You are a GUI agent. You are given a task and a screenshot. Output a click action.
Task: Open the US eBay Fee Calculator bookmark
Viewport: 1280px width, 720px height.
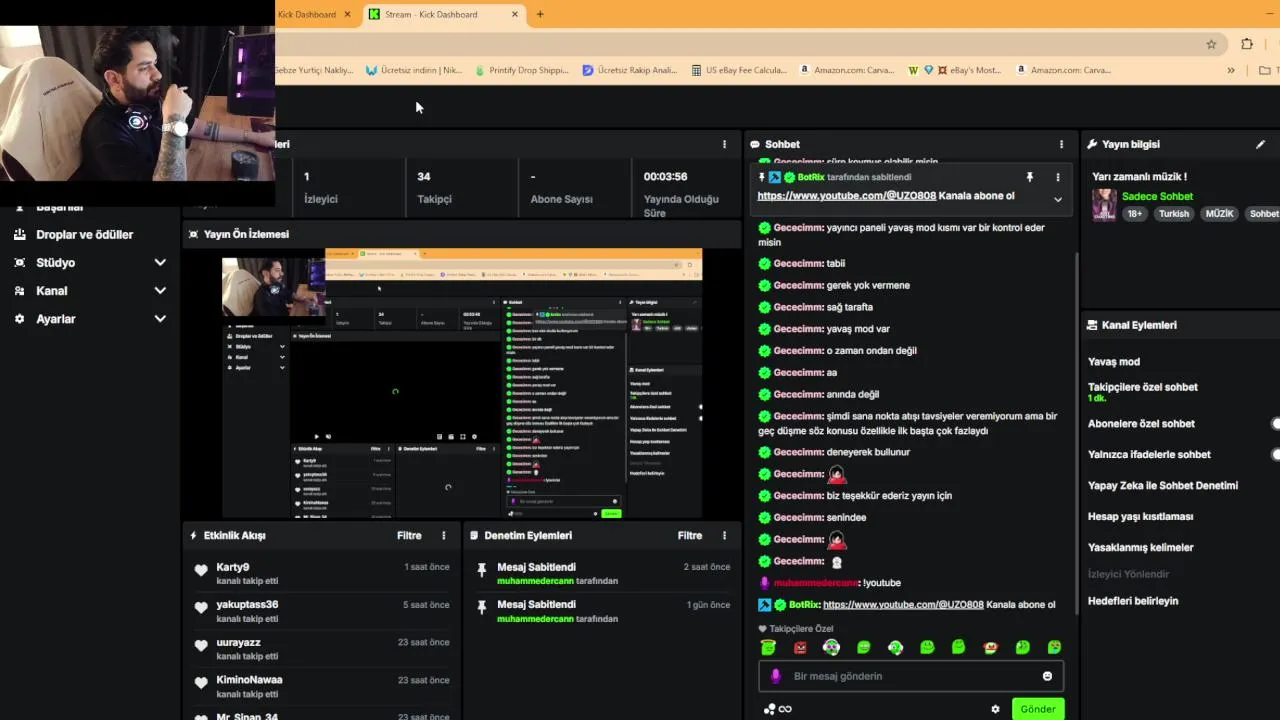click(740, 70)
